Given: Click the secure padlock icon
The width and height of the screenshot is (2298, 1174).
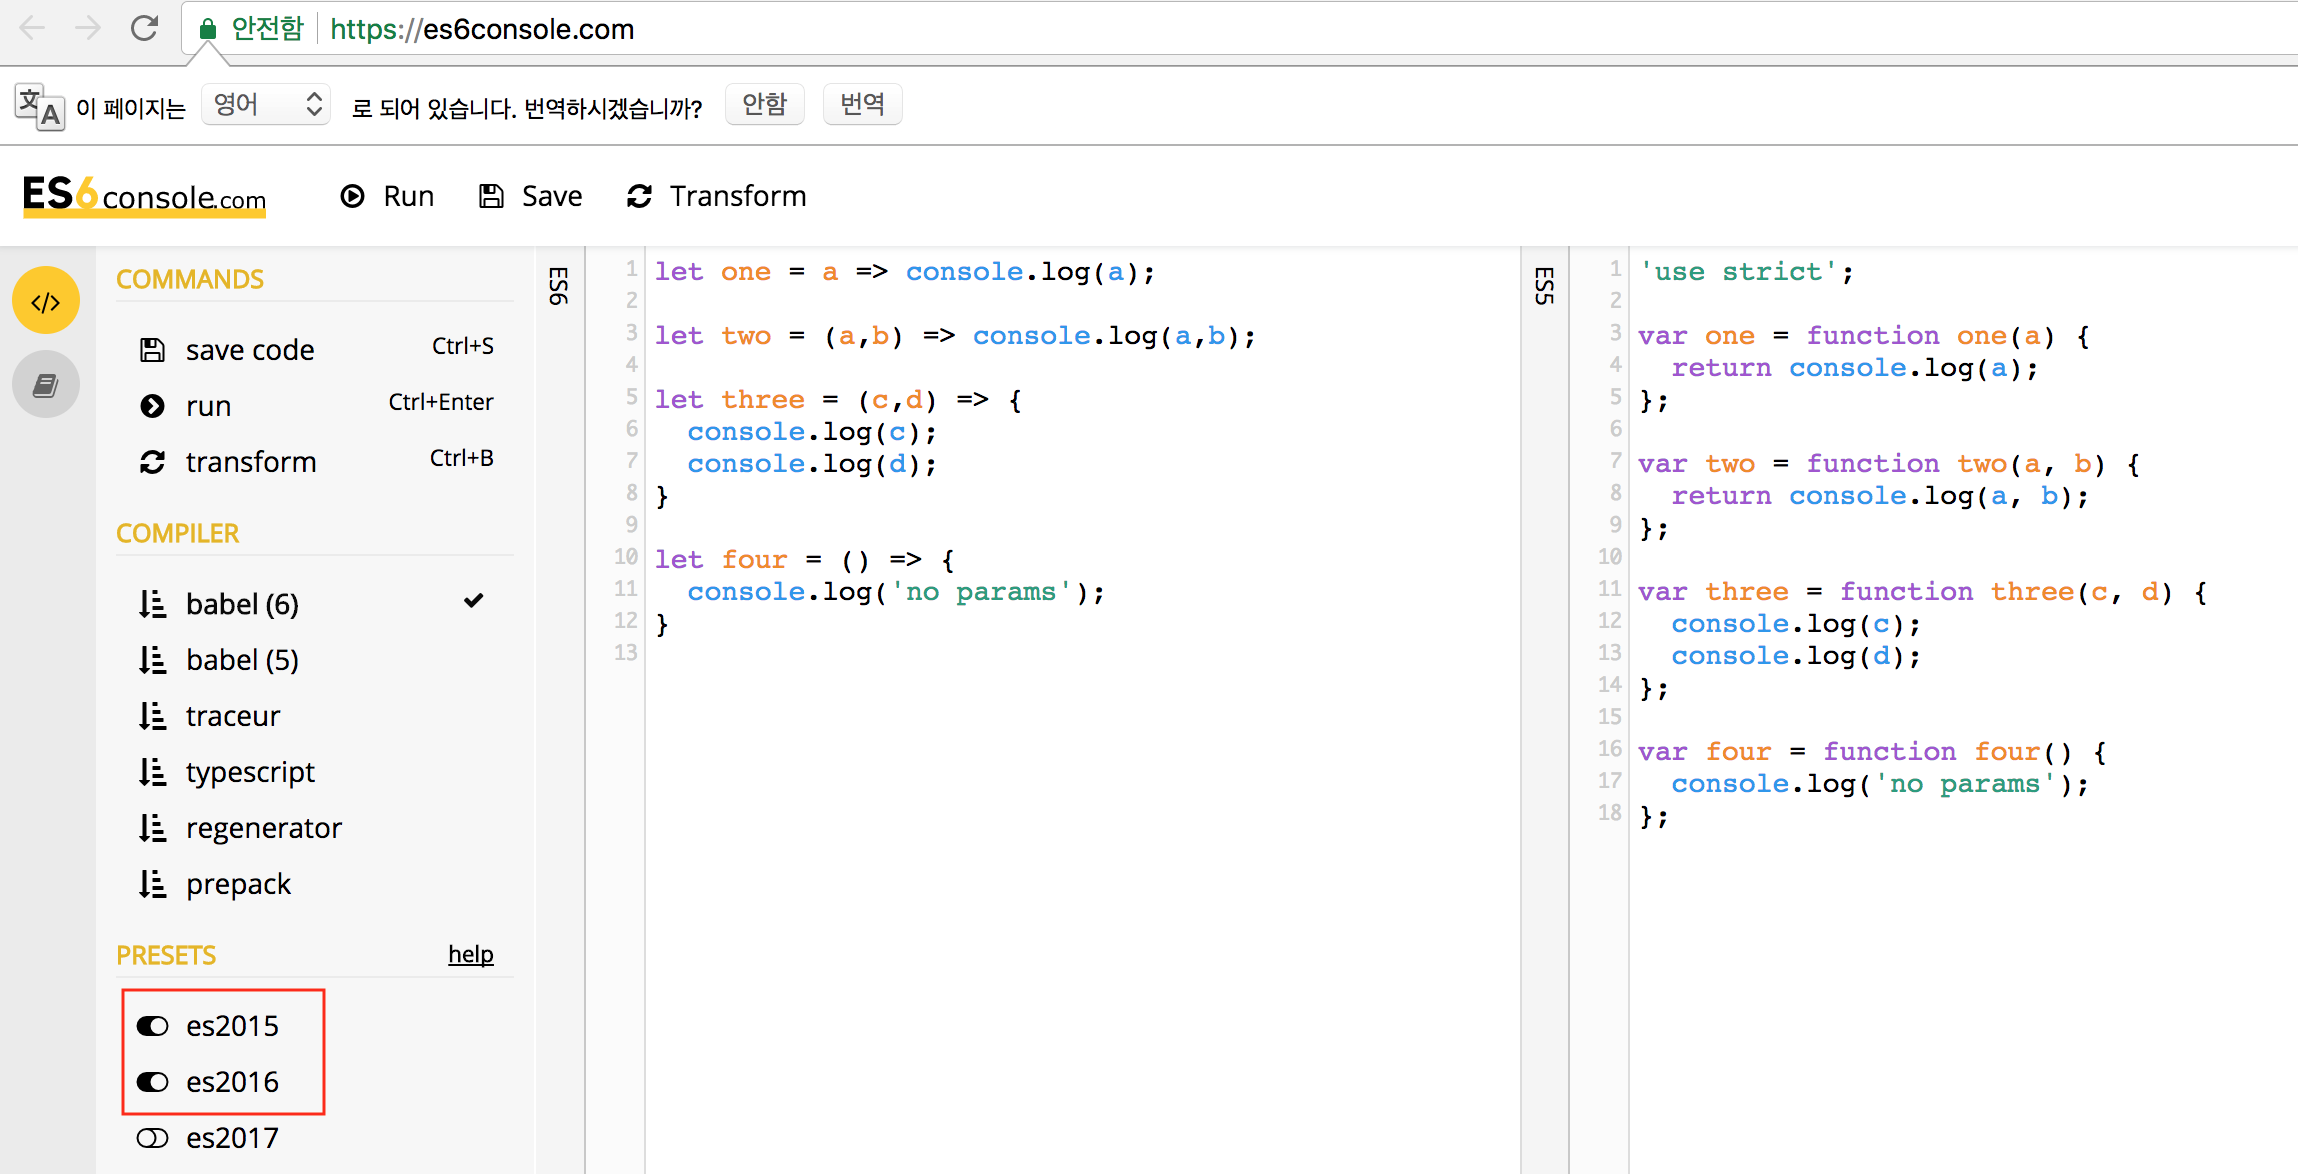Looking at the screenshot, I should (207, 29).
